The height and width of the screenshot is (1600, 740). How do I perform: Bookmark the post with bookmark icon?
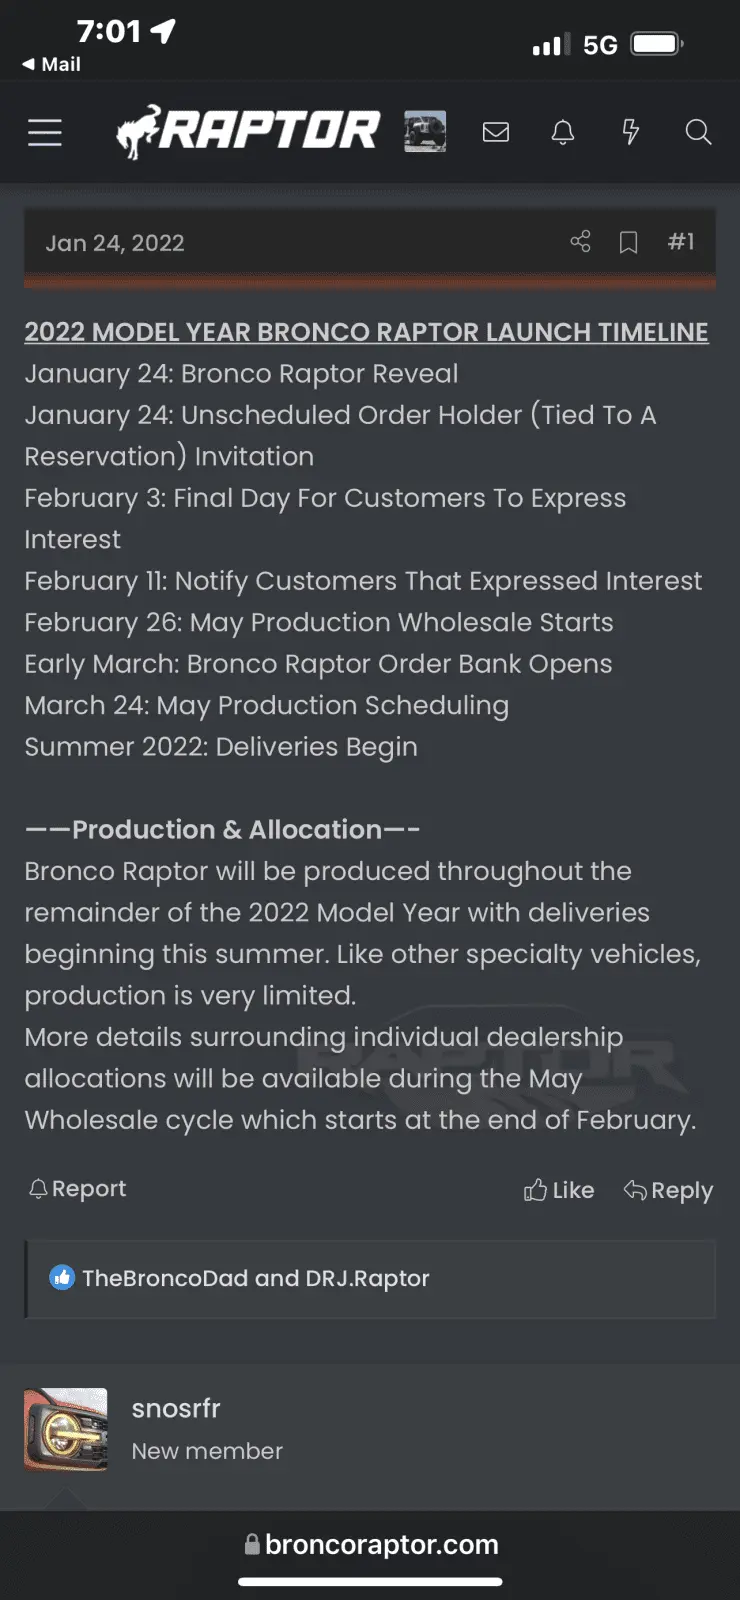[628, 242]
